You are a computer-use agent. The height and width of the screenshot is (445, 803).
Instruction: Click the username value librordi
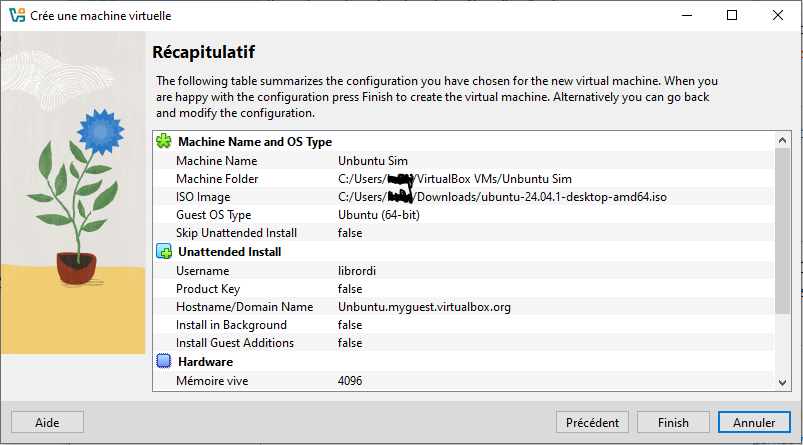tap(356, 271)
